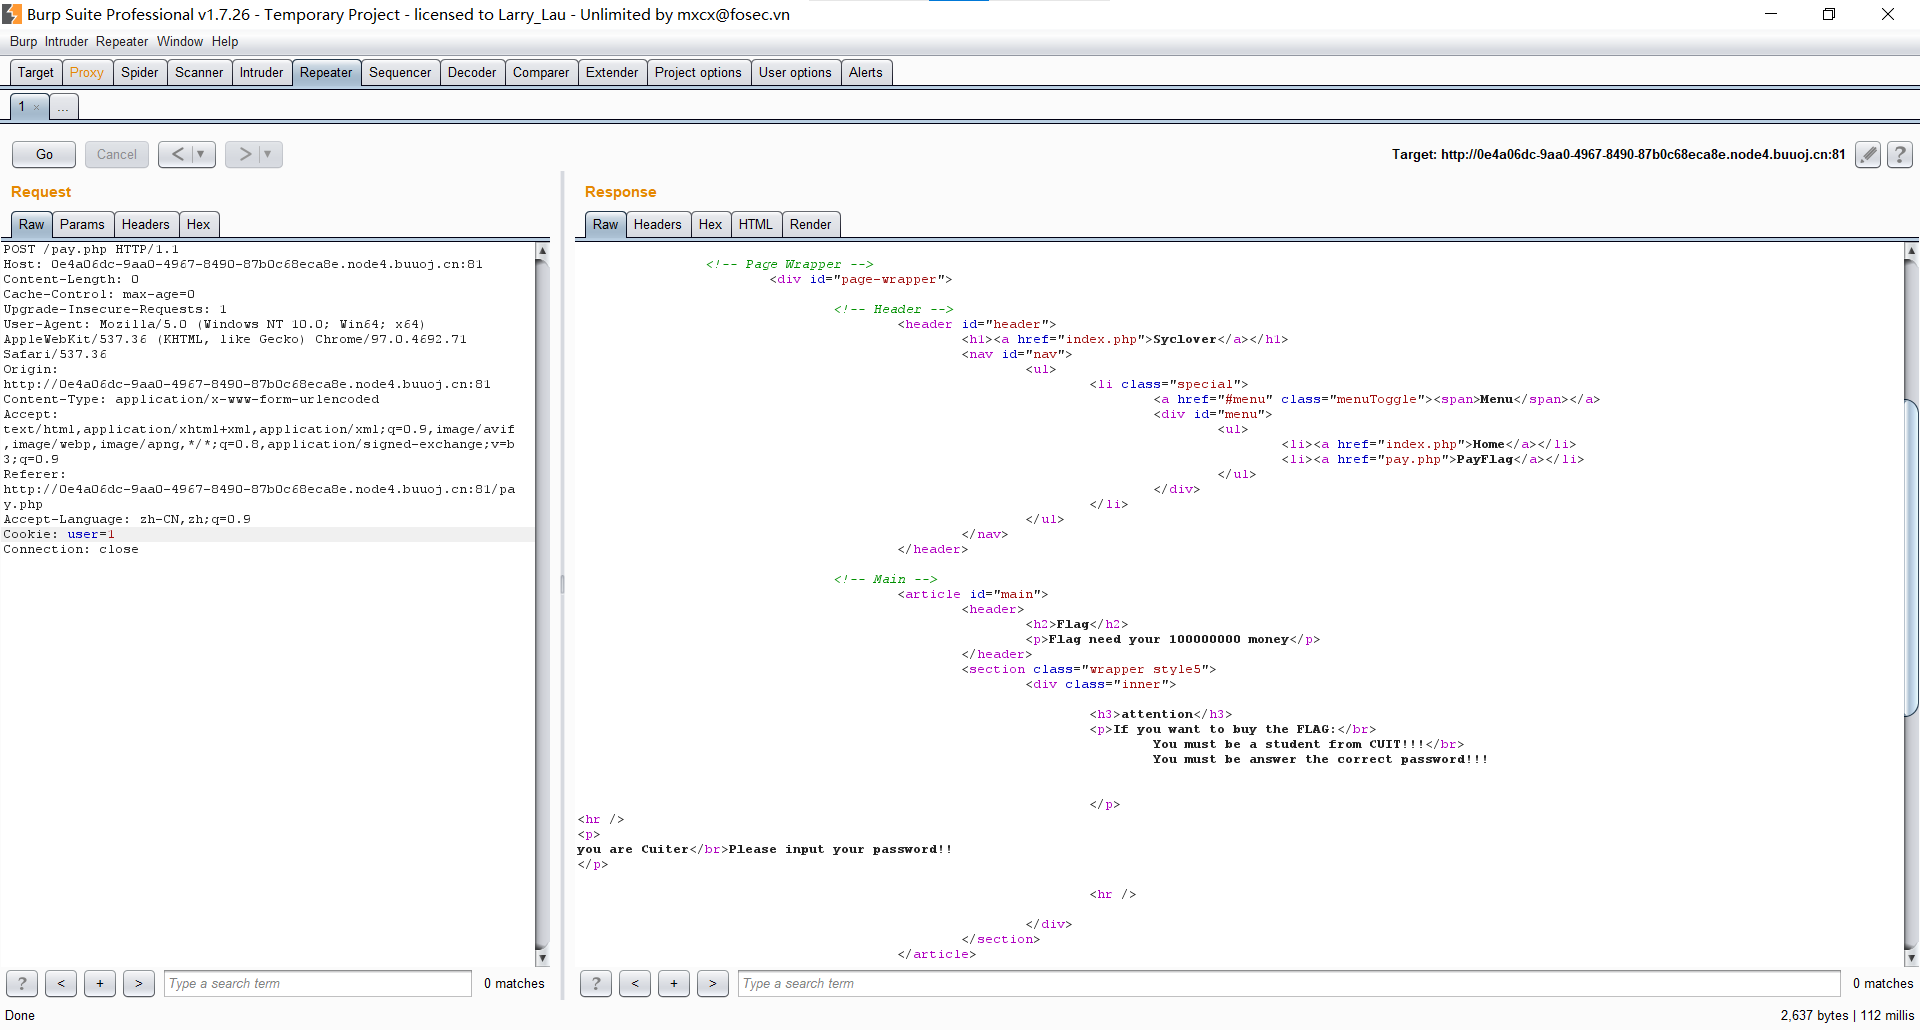
Task: Switch to the Proxy tab
Action: click(x=86, y=72)
